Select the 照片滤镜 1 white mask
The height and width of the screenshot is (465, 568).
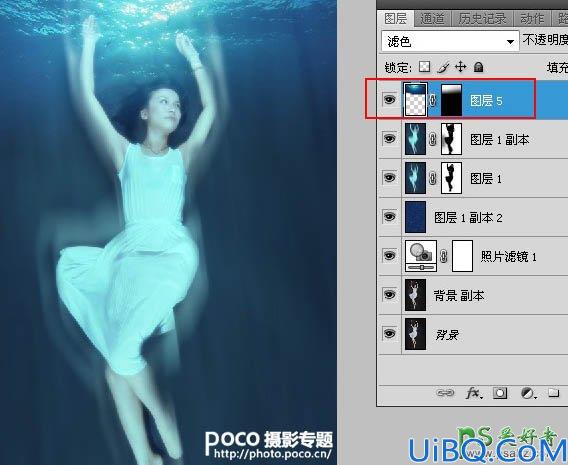click(463, 256)
